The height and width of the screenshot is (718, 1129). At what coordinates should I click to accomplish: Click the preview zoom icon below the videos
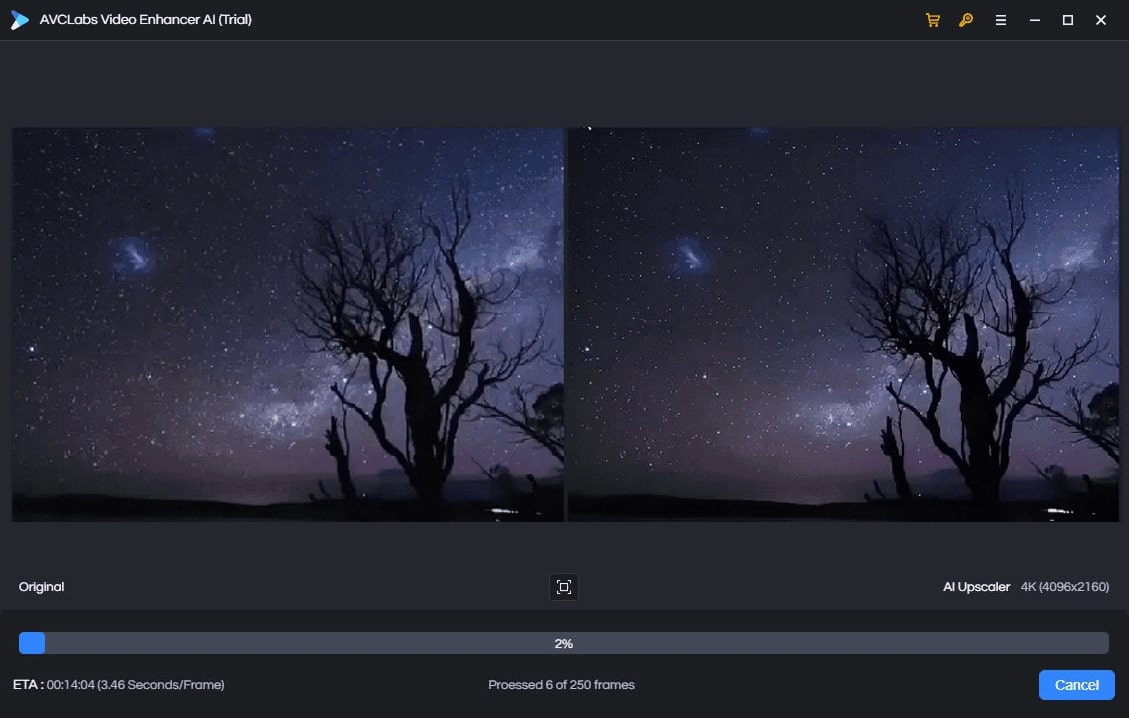(563, 587)
